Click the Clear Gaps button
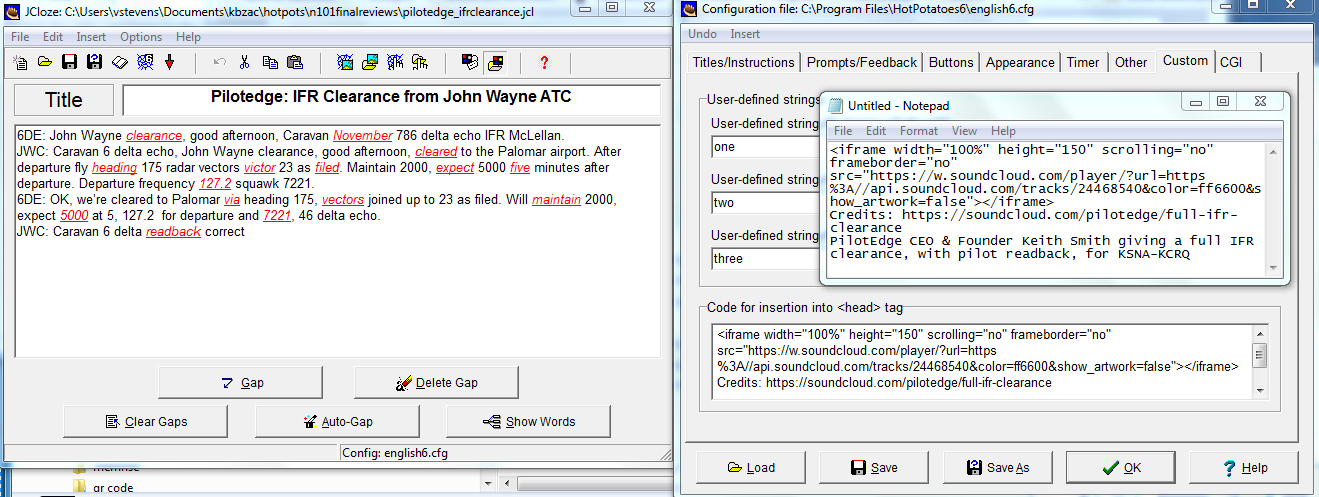Screen dimensions: 1319x497 pyautogui.click(x=145, y=422)
